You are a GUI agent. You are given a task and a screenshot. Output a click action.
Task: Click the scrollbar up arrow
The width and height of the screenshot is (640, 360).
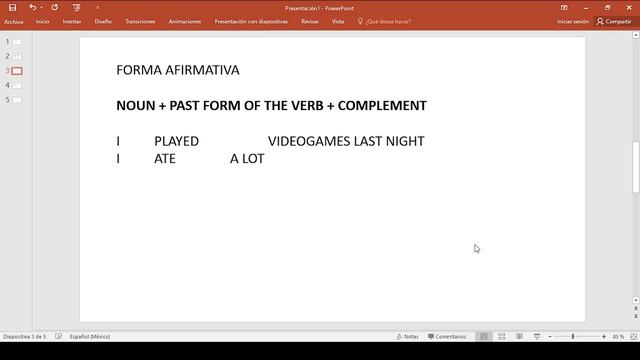tap(636, 35)
